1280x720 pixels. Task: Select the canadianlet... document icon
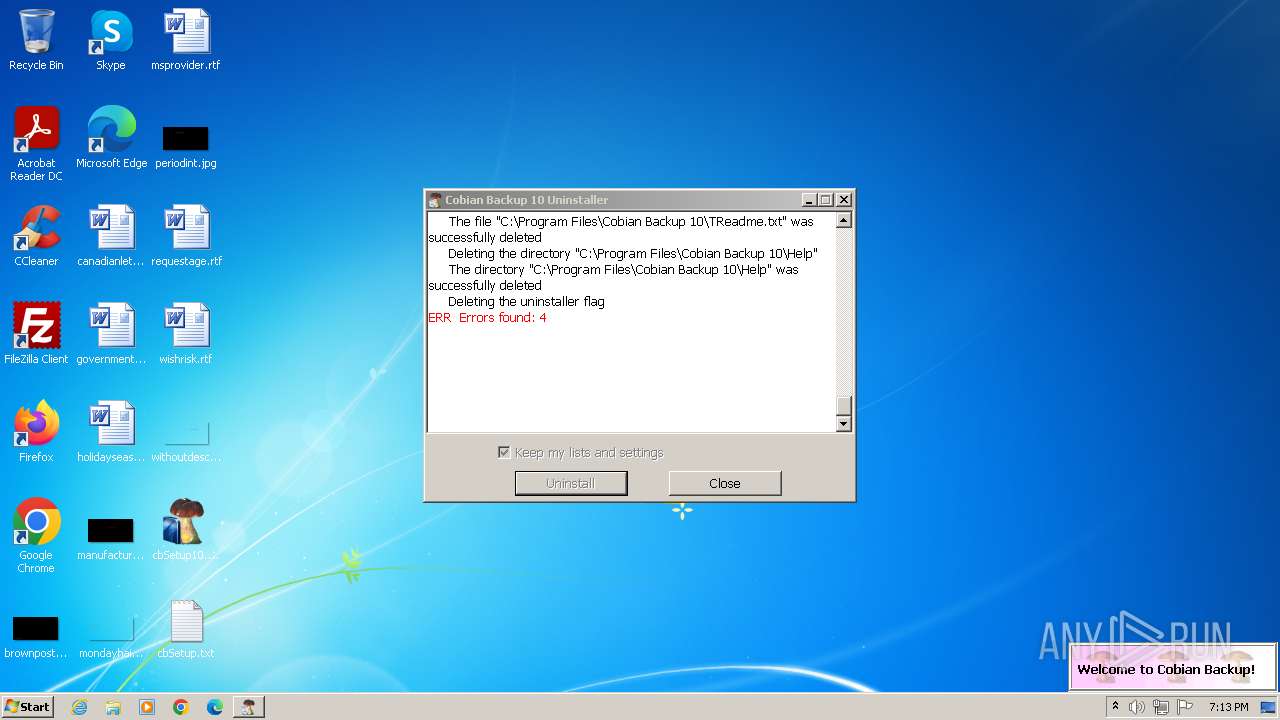pyautogui.click(x=111, y=236)
